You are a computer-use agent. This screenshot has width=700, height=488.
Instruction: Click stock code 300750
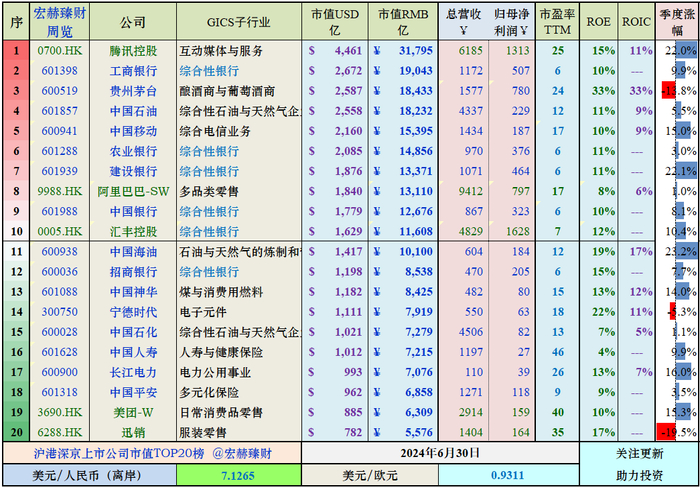(59, 312)
